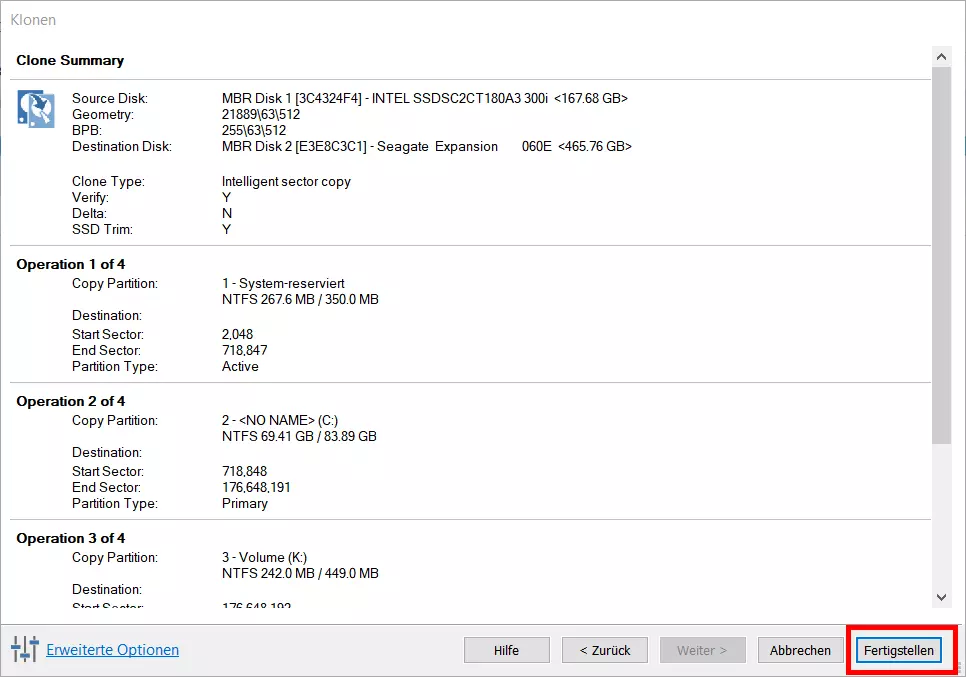The image size is (966, 677).
Task: Select the Clone Summary heading
Action: [x=70, y=61]
